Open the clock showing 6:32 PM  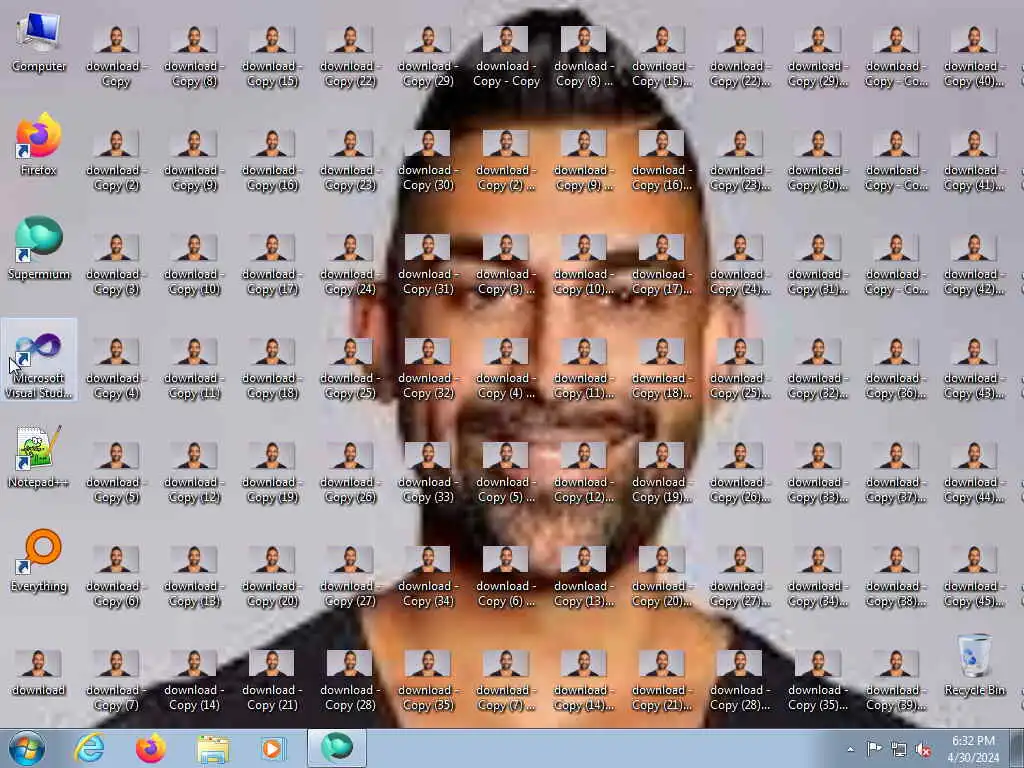click(973, 749)
